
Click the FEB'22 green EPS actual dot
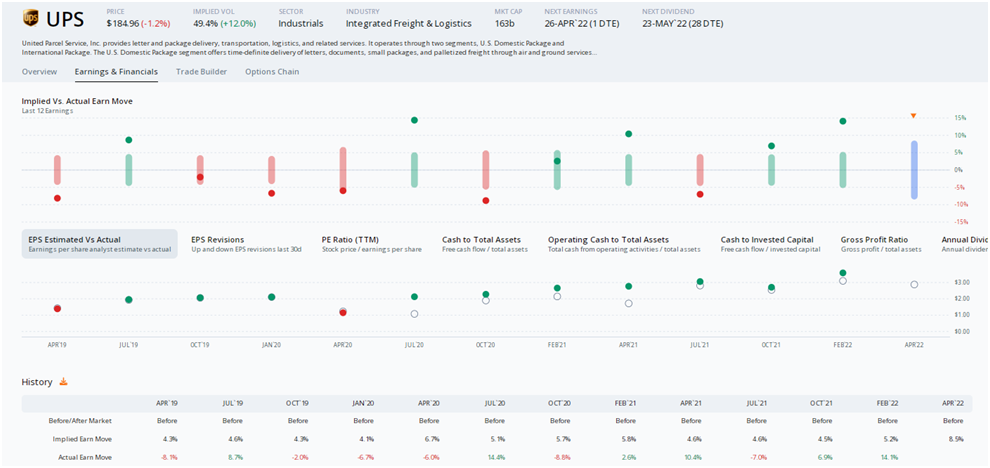pos(842,273)
